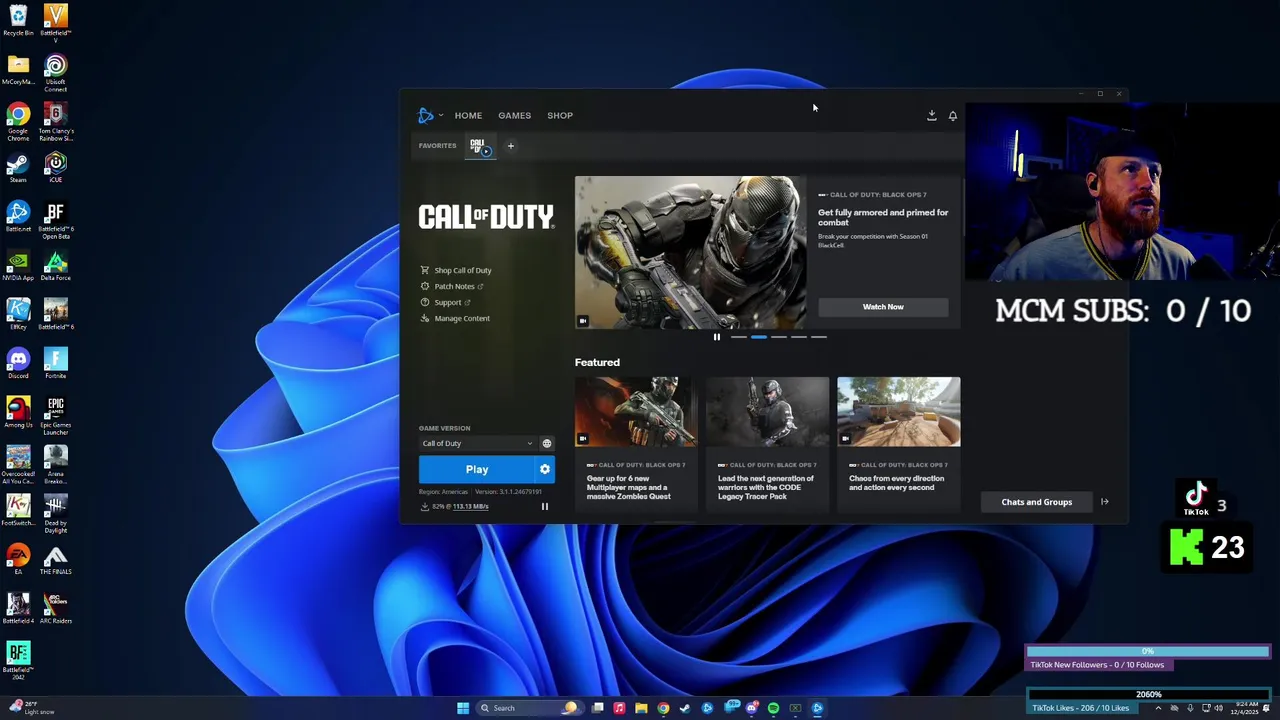Open the downloads icon in header
The width and height of the screenshot is (1280, 720).
[x=931, y=115]
